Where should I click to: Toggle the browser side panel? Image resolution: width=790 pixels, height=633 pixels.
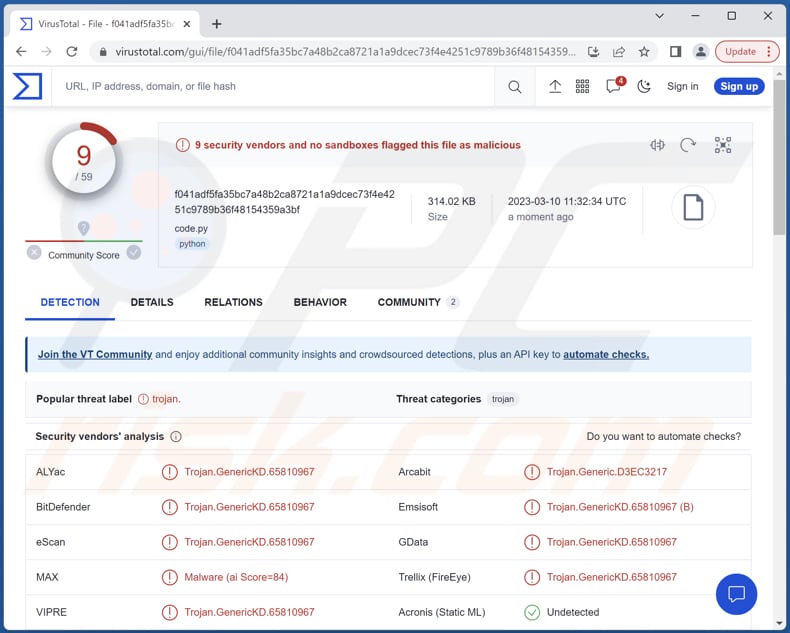(676, 51)
